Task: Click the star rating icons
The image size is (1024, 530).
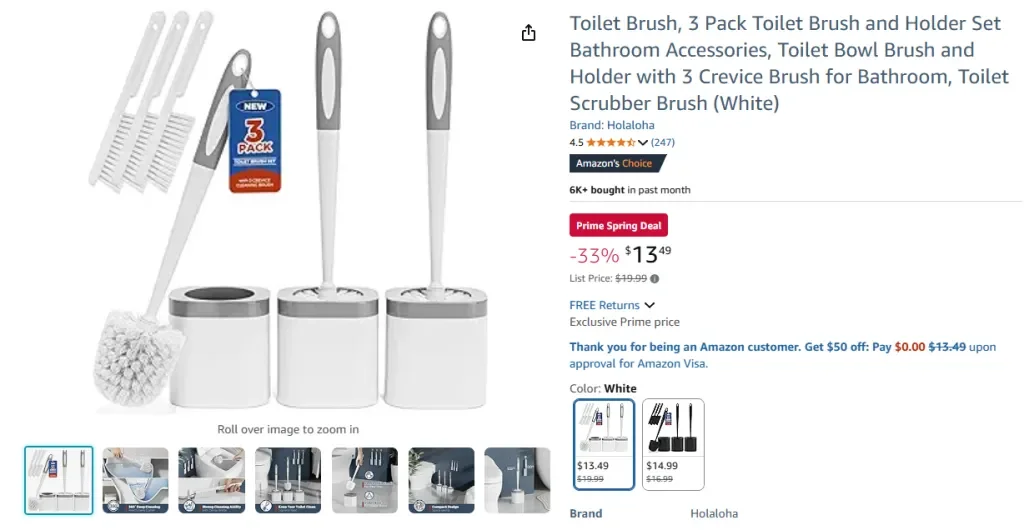Action: (611, 143)
